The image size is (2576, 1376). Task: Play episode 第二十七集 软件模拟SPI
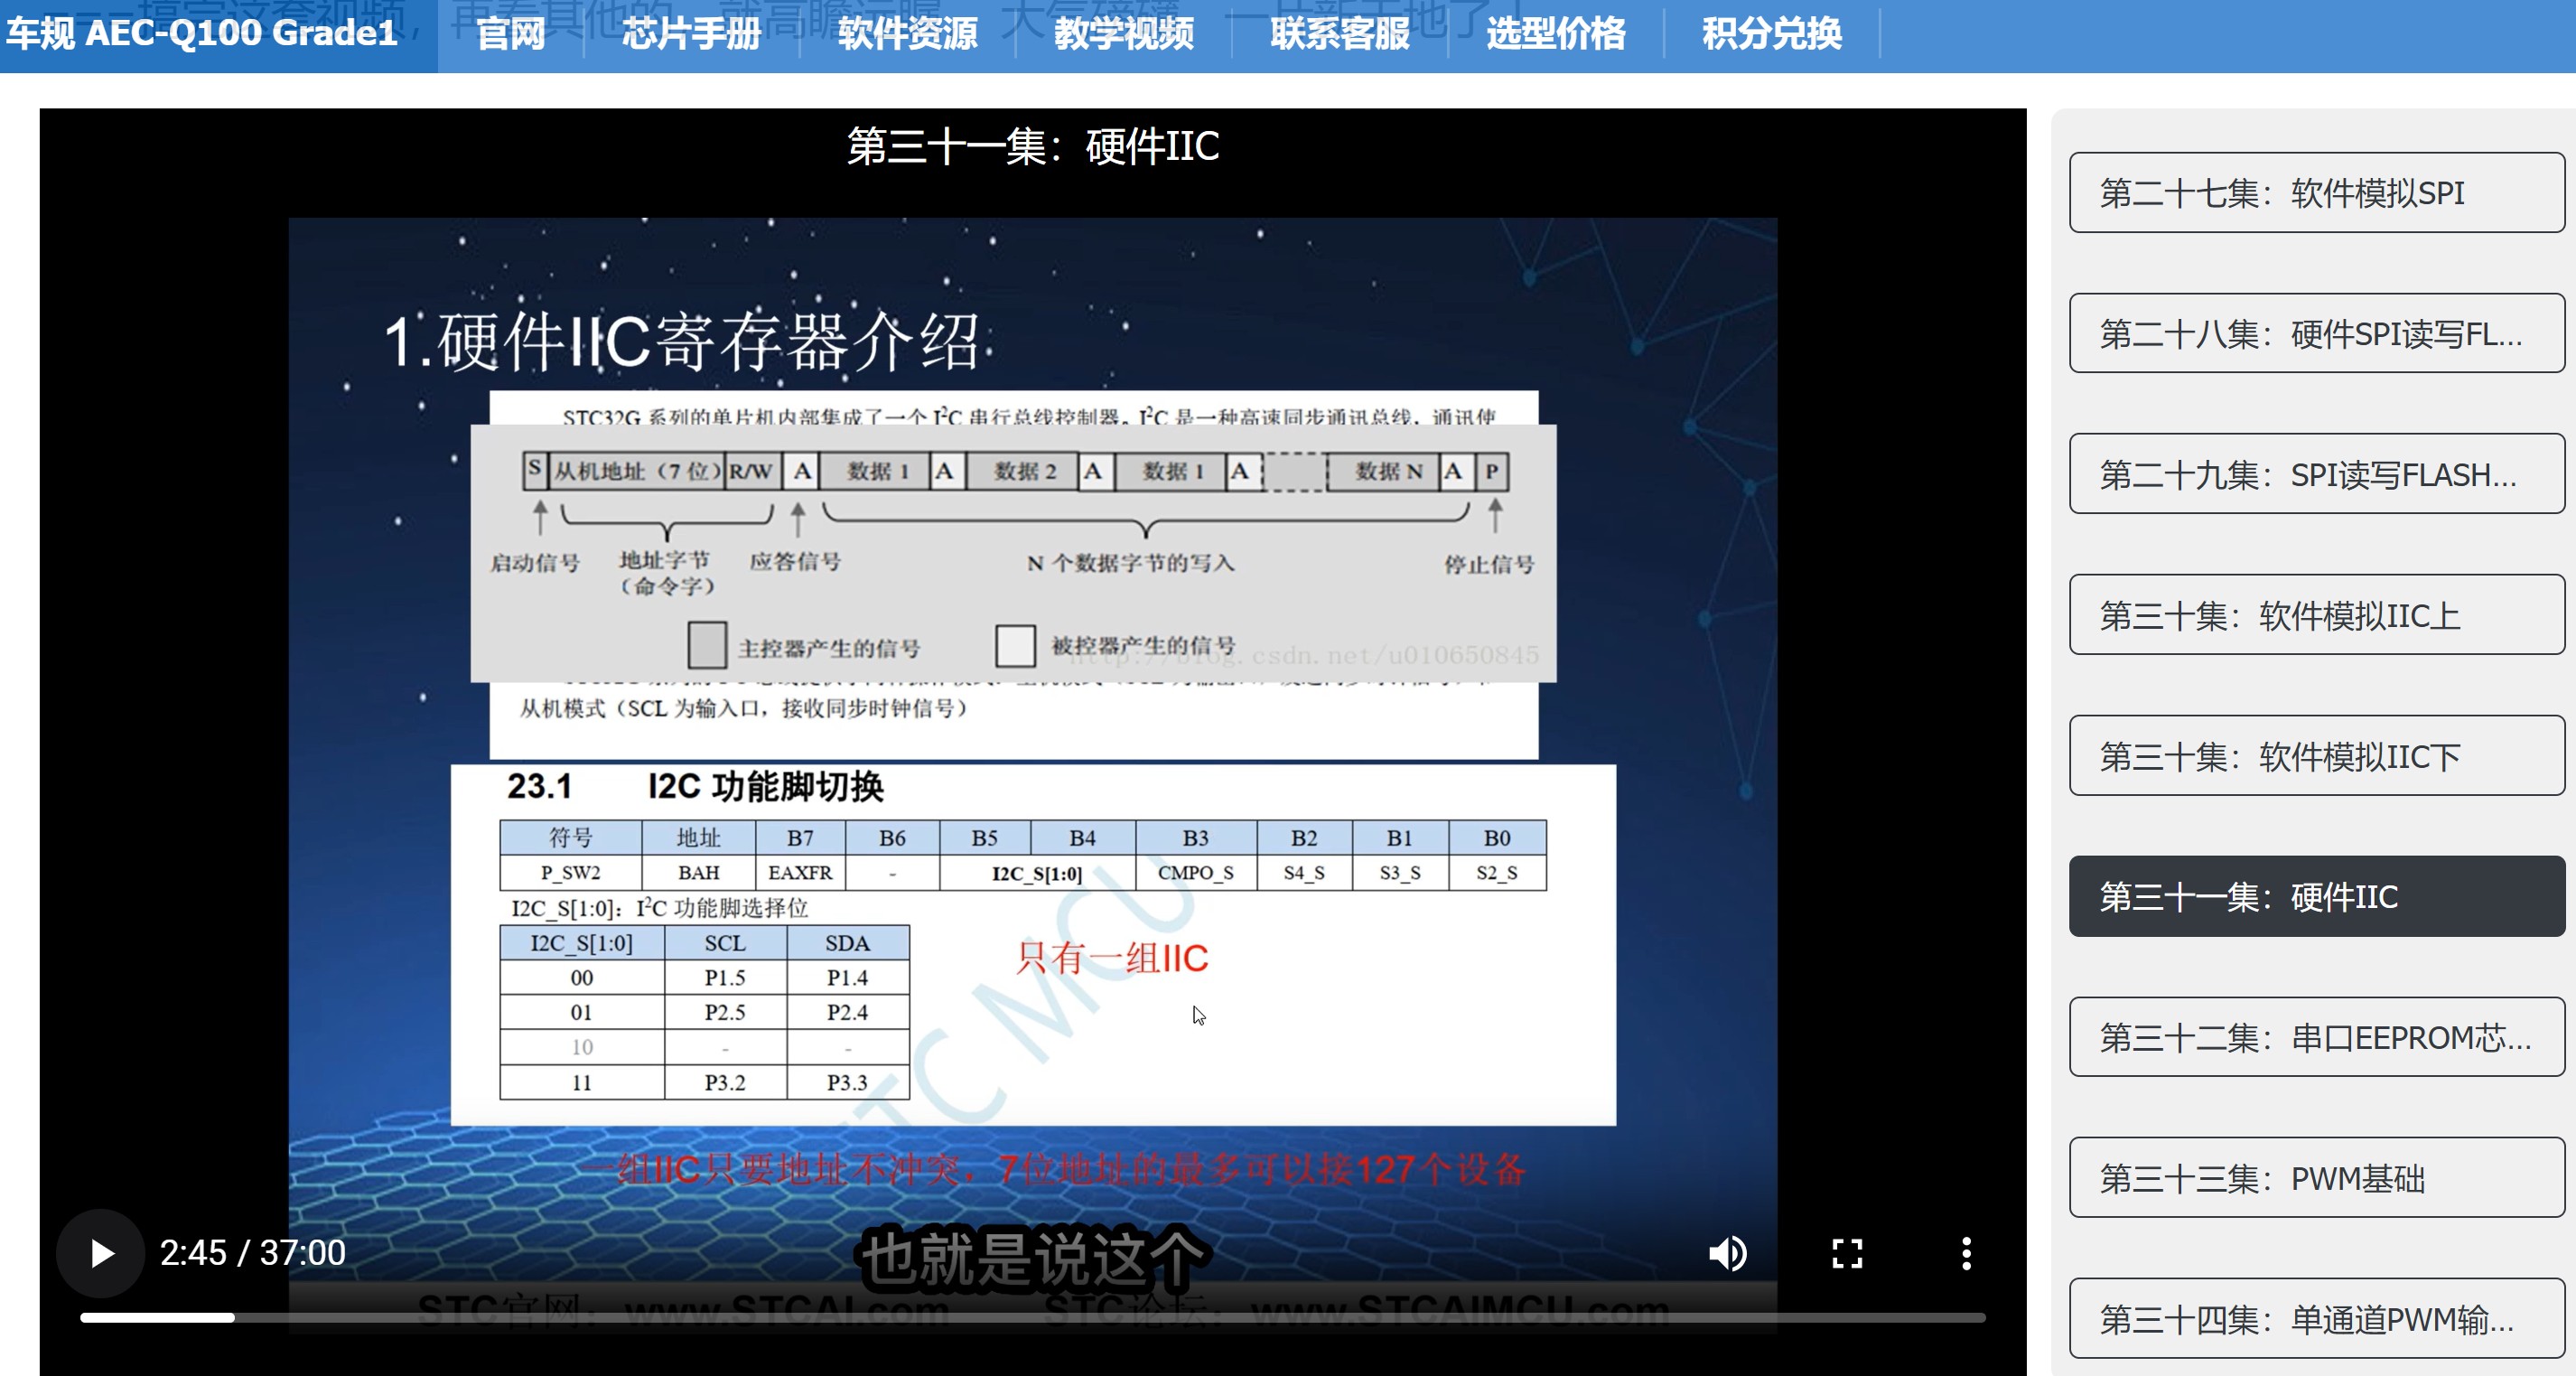point(2316,193)
